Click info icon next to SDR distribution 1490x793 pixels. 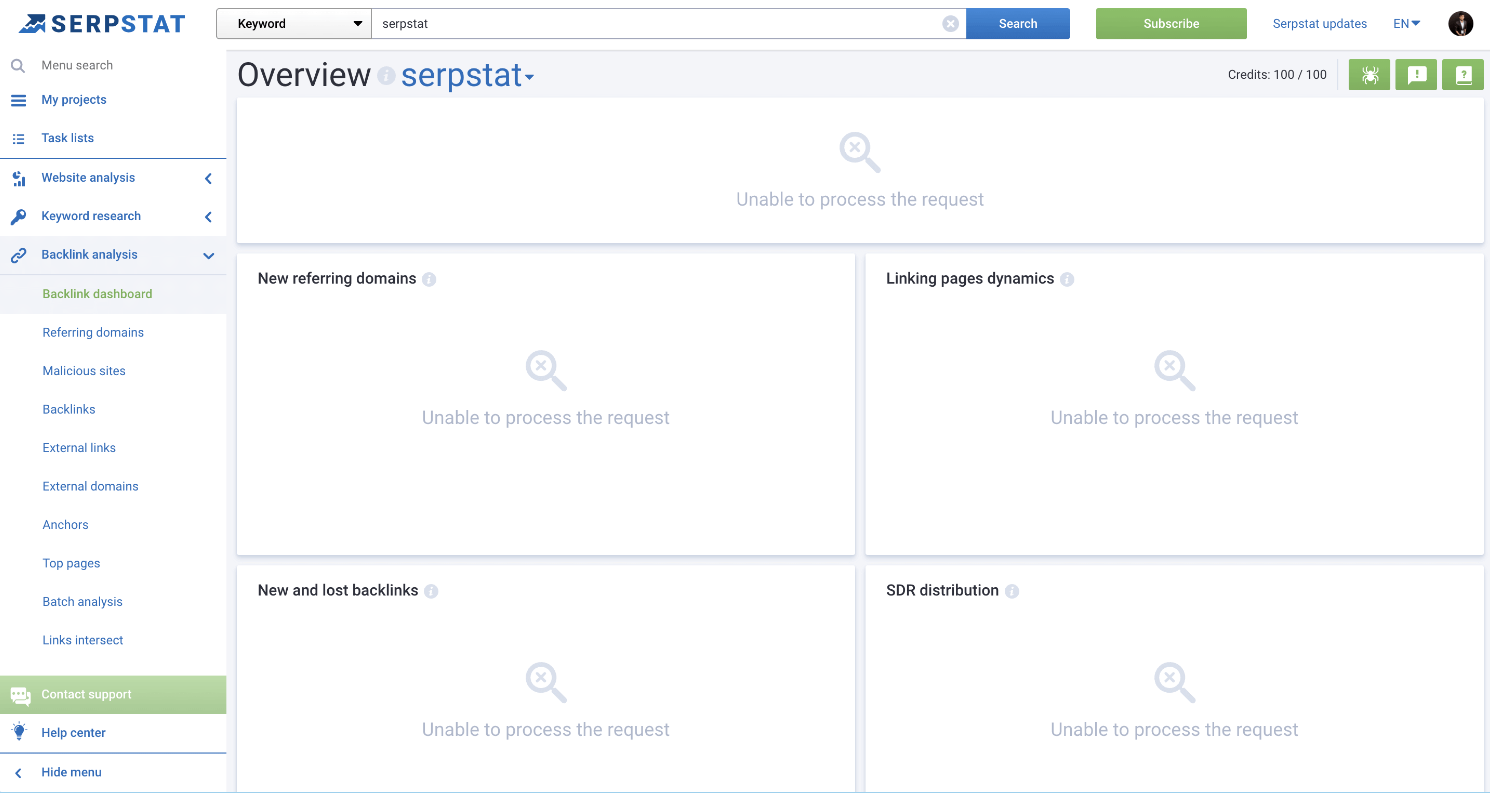click(x=1012, y=592)
